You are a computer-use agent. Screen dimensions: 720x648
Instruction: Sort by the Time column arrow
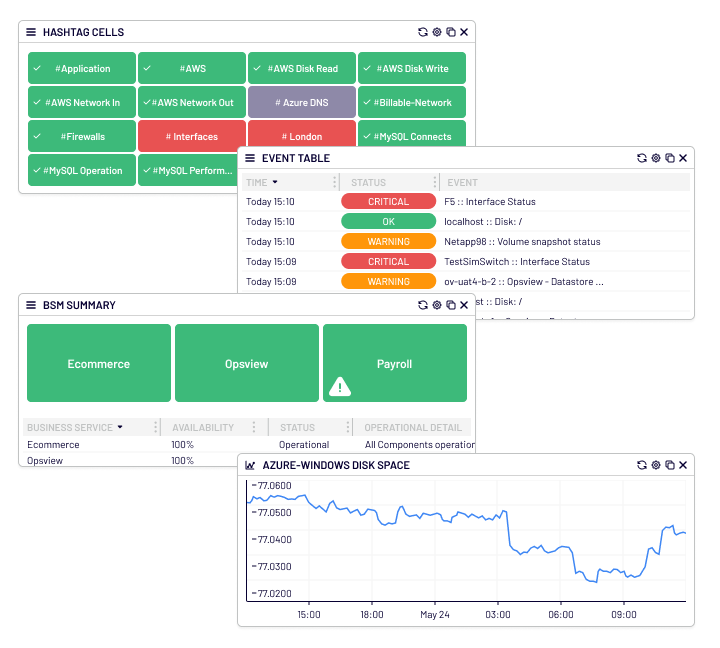pos(275,183)
